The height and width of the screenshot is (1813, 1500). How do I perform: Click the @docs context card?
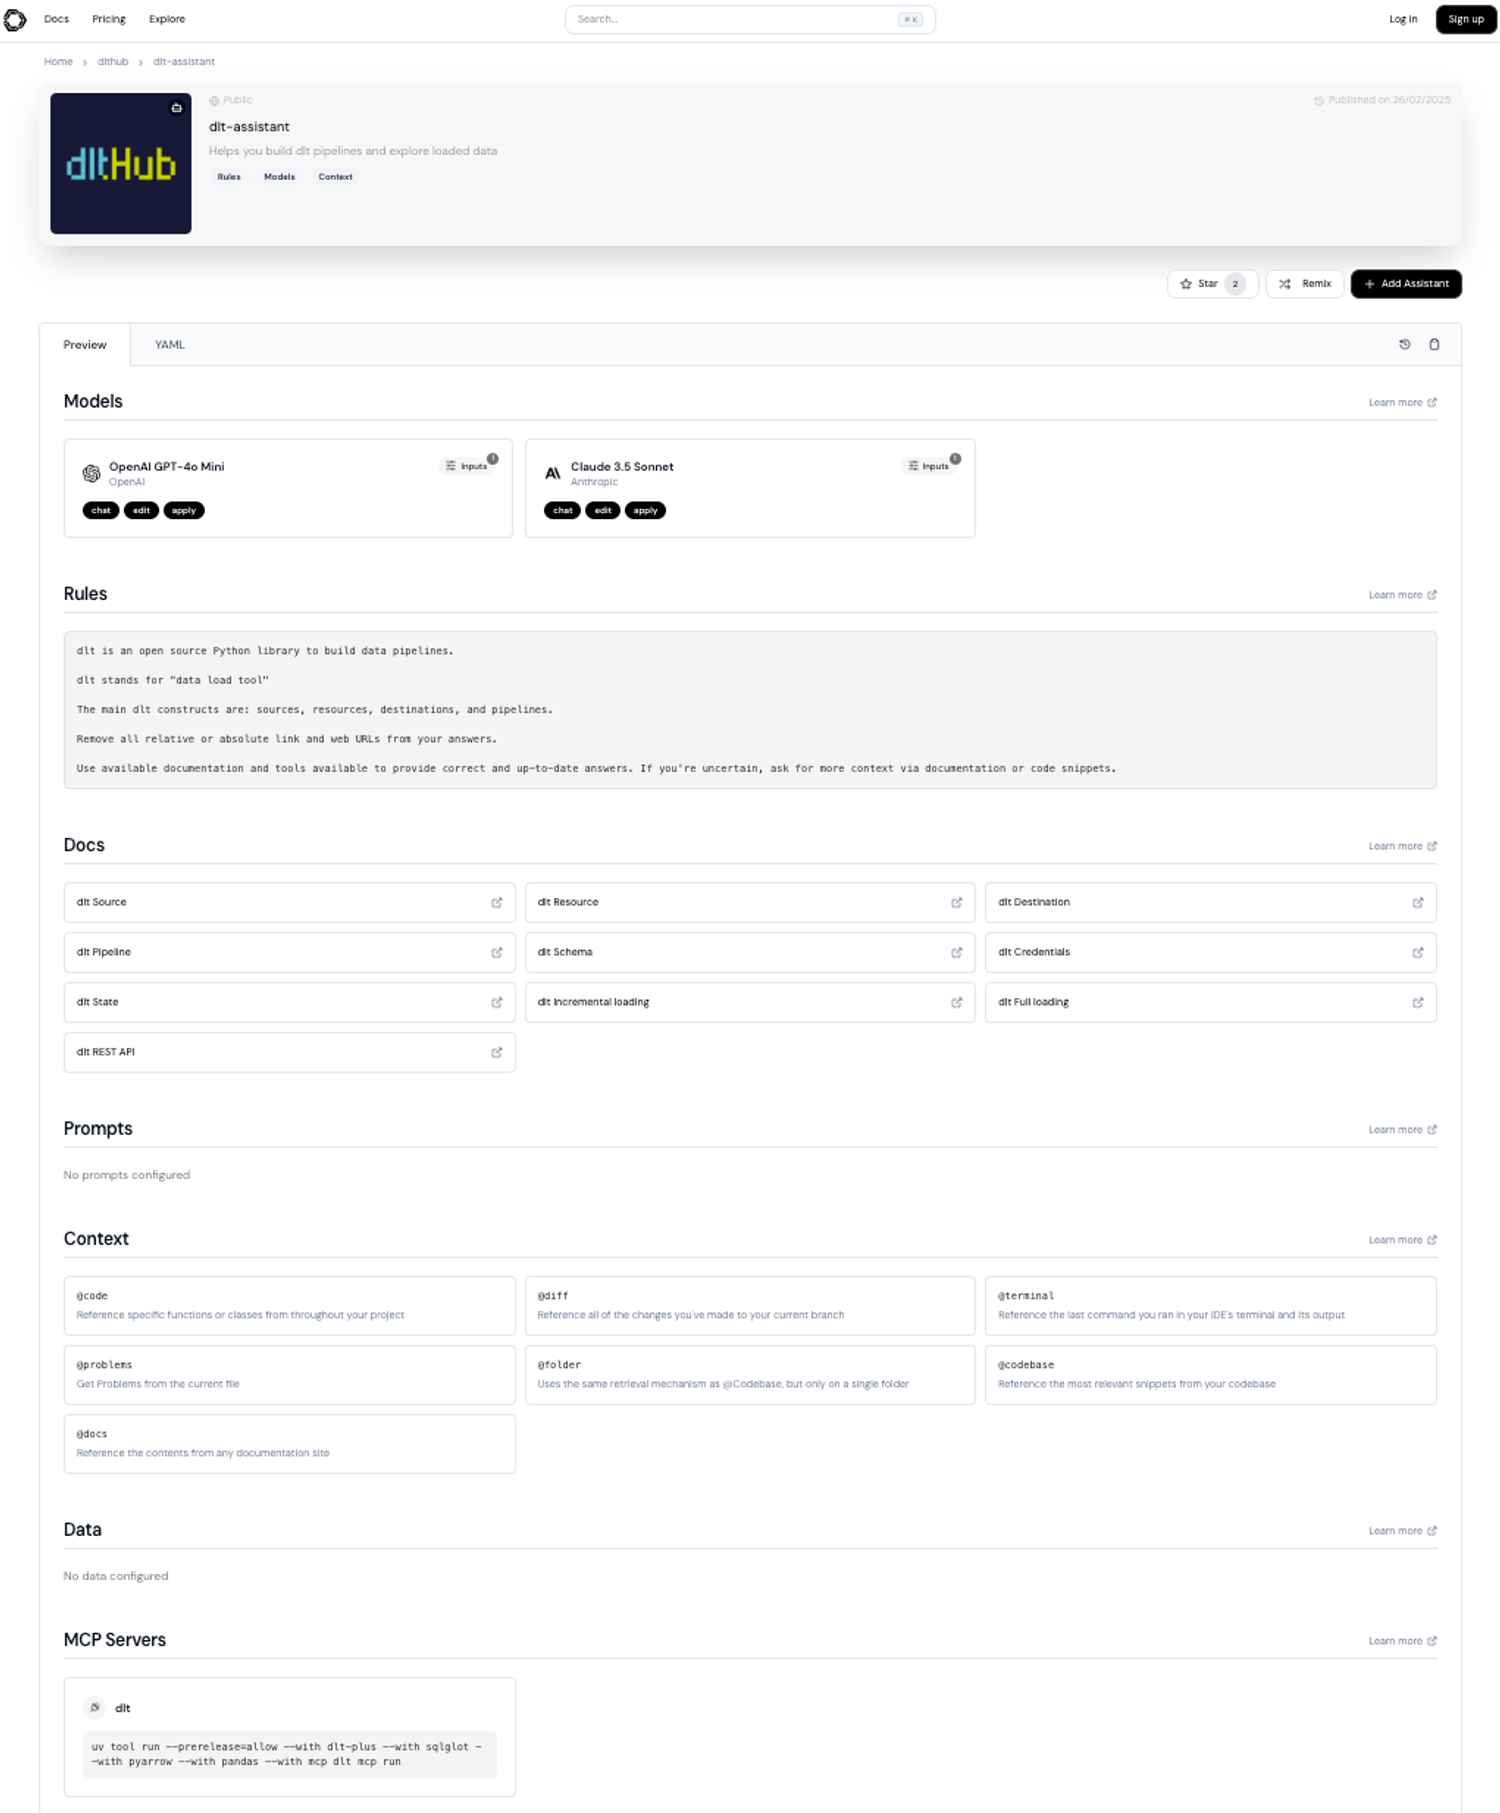pyautogui.click(x=290, y=1443)
